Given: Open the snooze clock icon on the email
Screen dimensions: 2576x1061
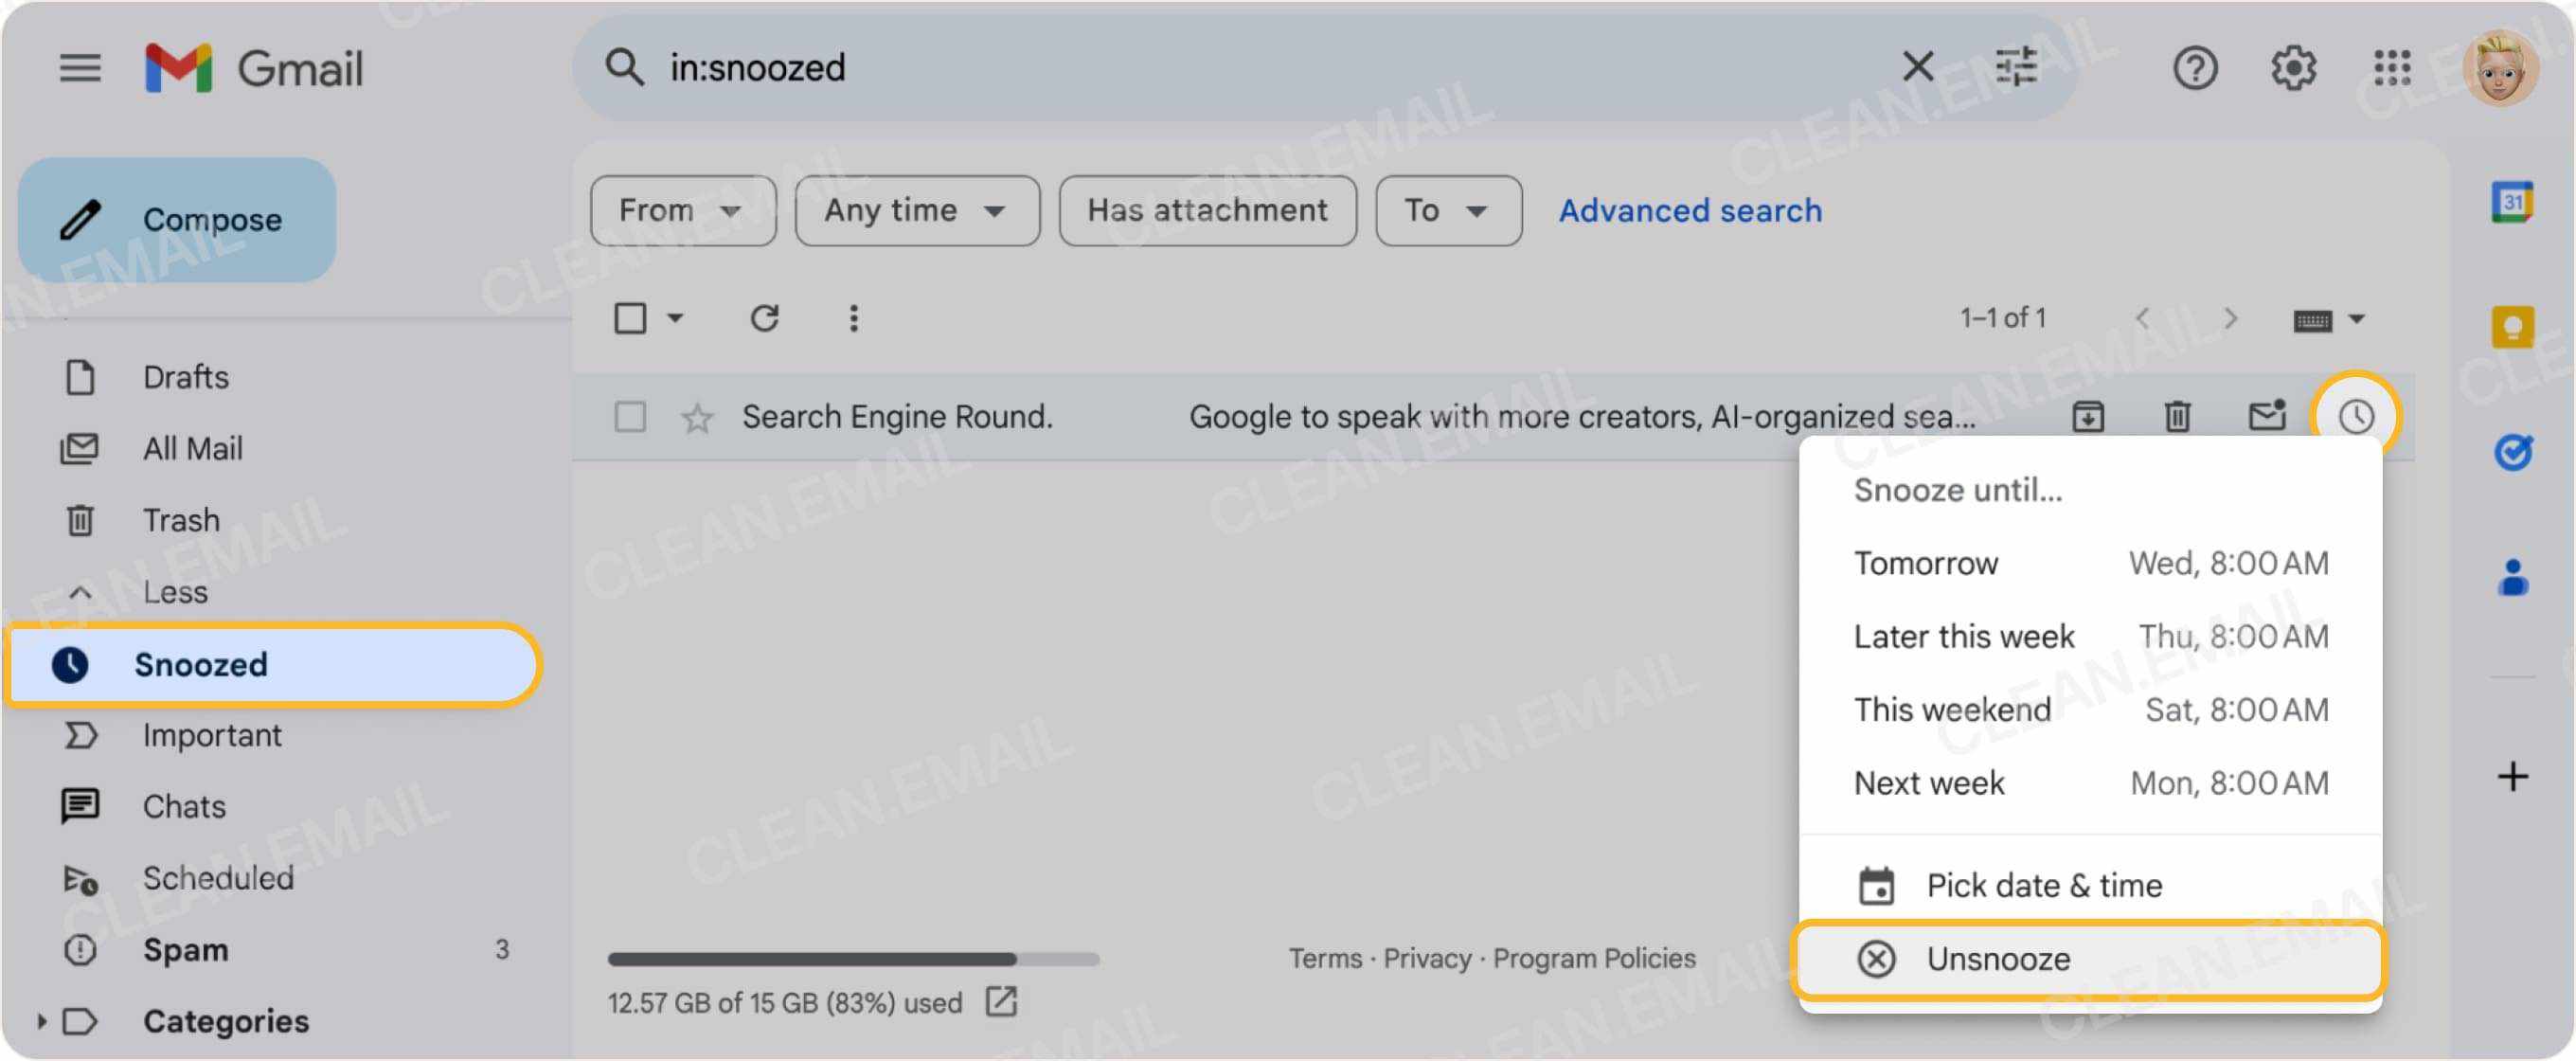Looking at the screenshot, I should click(x=2356, y=416).
